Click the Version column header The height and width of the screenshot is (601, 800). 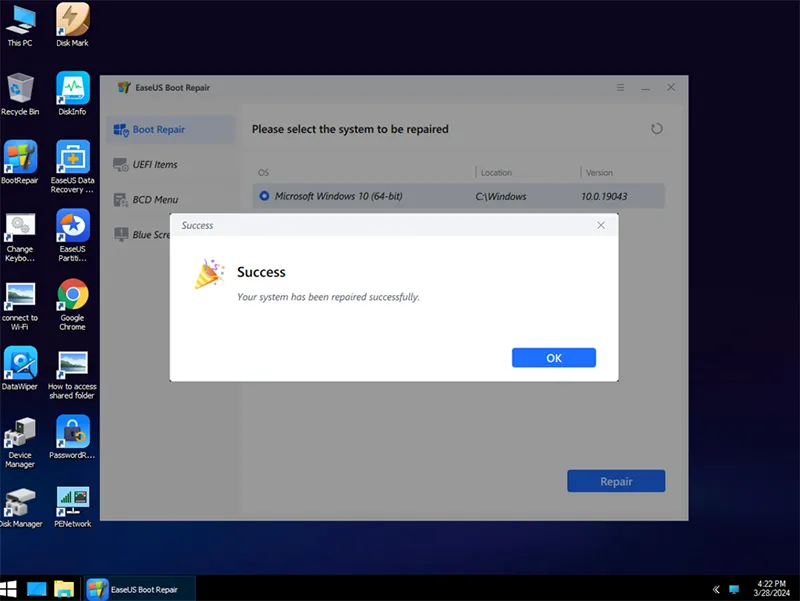pos(599,172)
